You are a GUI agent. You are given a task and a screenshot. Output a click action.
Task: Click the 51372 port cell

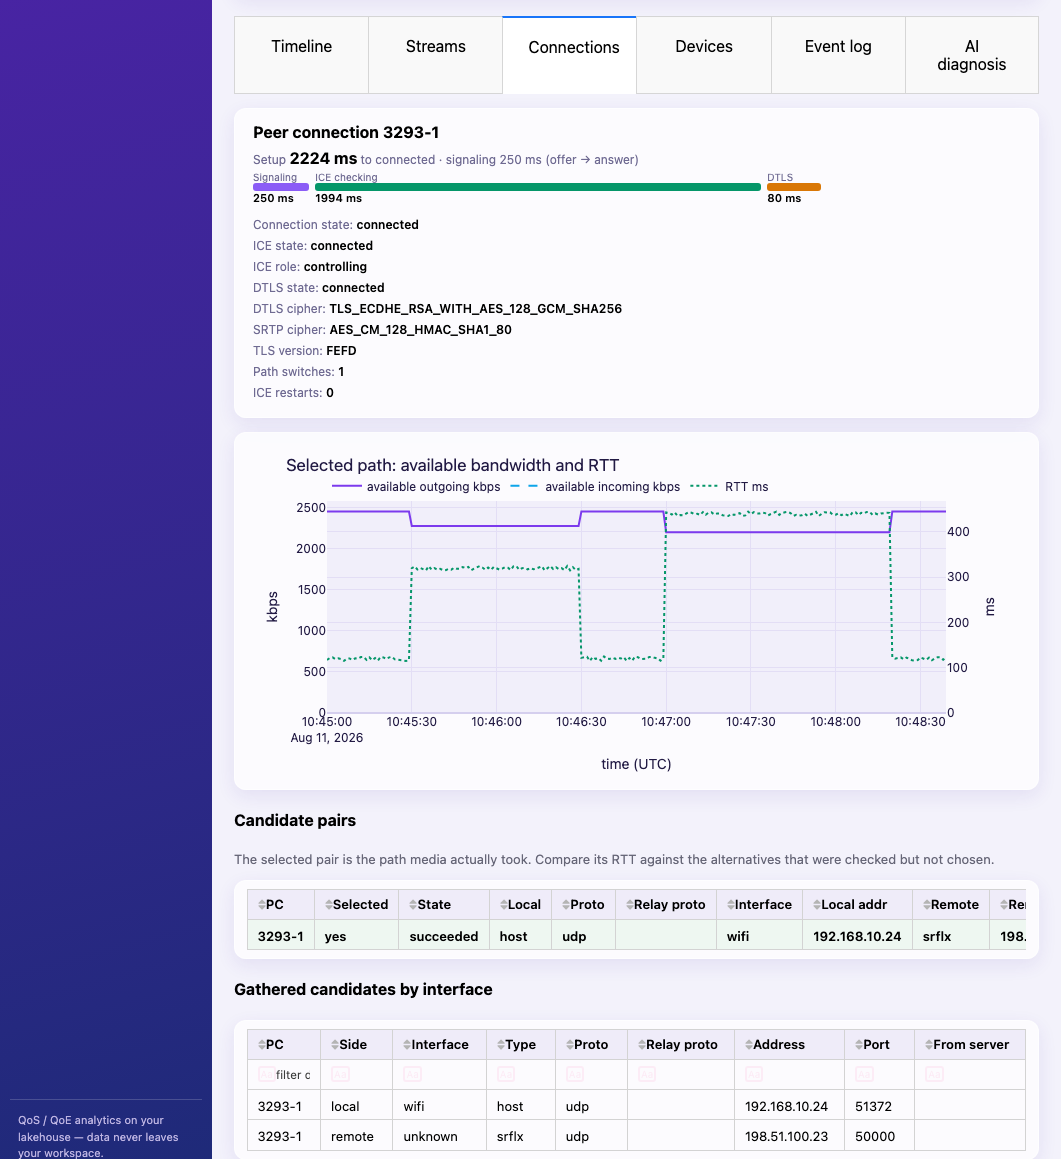click(879, 1106)
